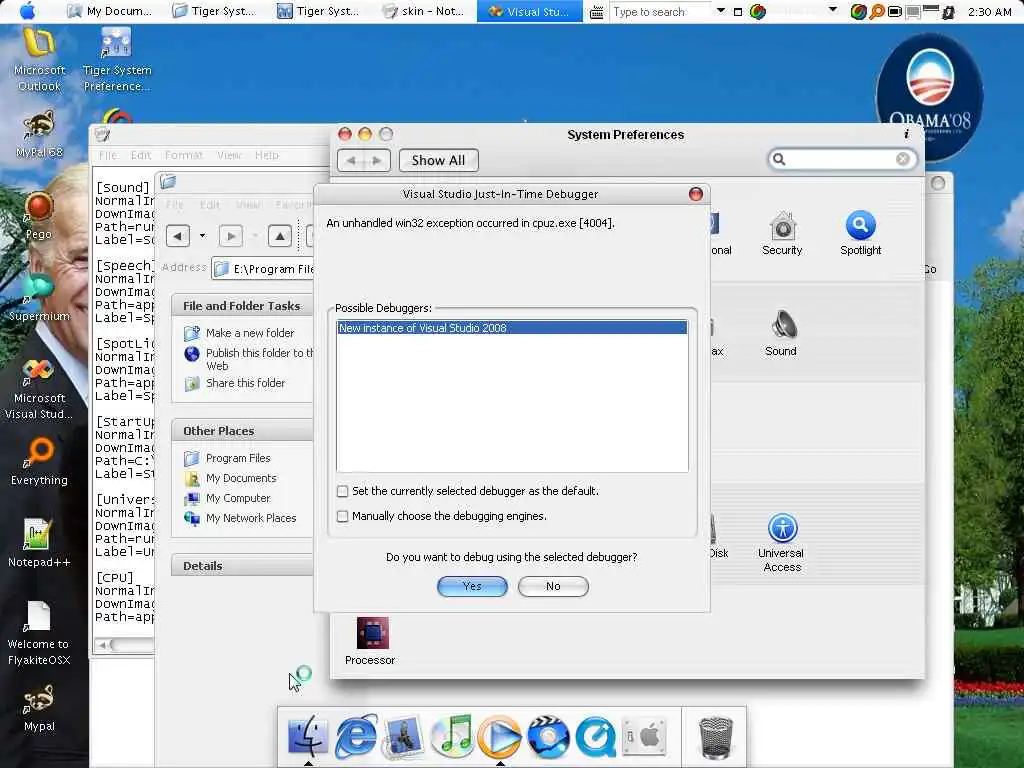Viewport: 1024px width, 768px height.
Task: Click Share this folder link
Action: coord(246,383)
